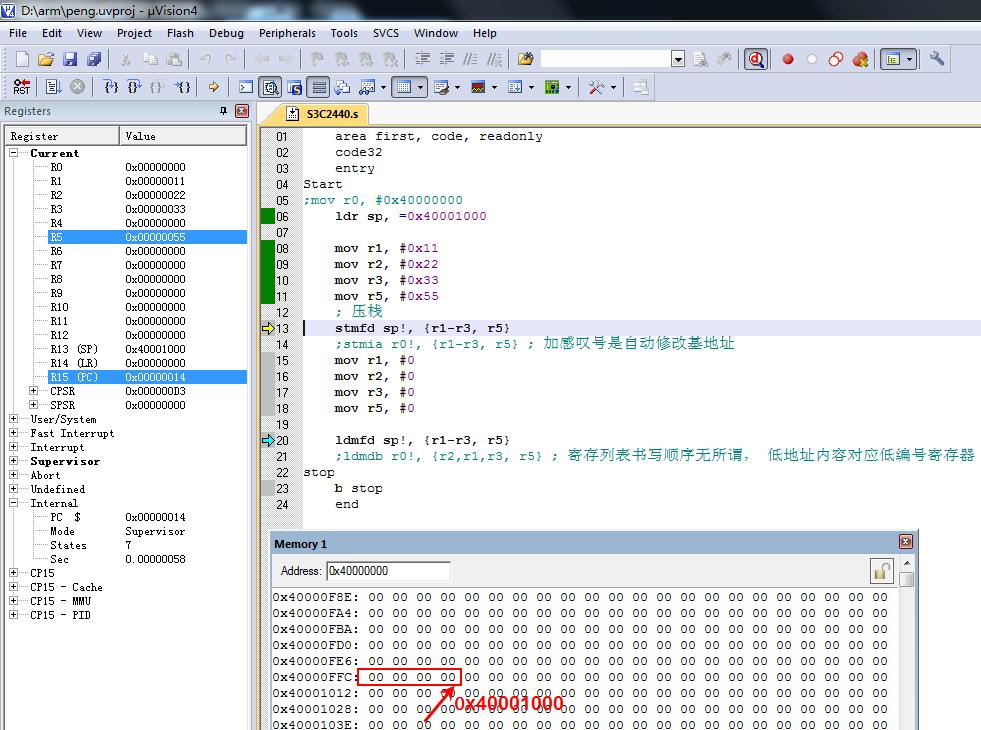The height and width of the screenshot is (730, 981).
Task: Click the Run program icon
Action: coord(54,87)
